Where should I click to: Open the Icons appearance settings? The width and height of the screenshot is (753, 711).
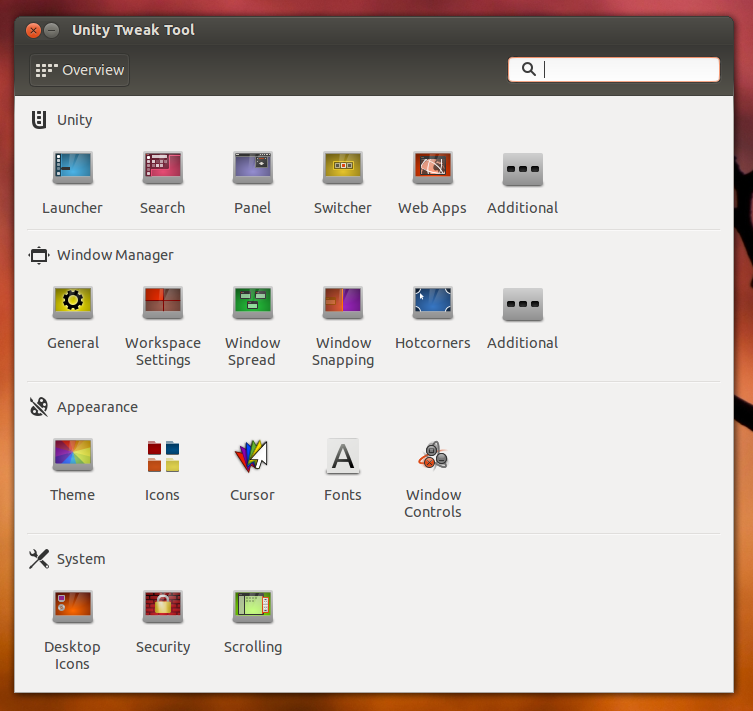162,457
